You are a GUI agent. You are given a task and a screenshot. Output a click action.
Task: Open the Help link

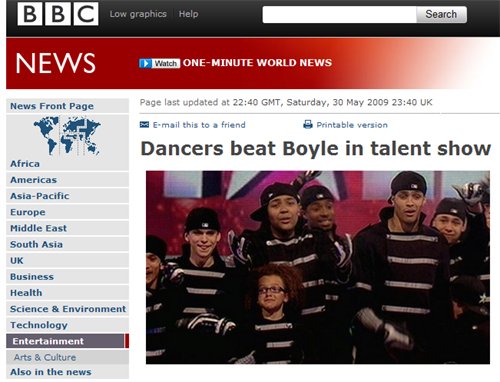pyautogui.click(x=188, y=14)
